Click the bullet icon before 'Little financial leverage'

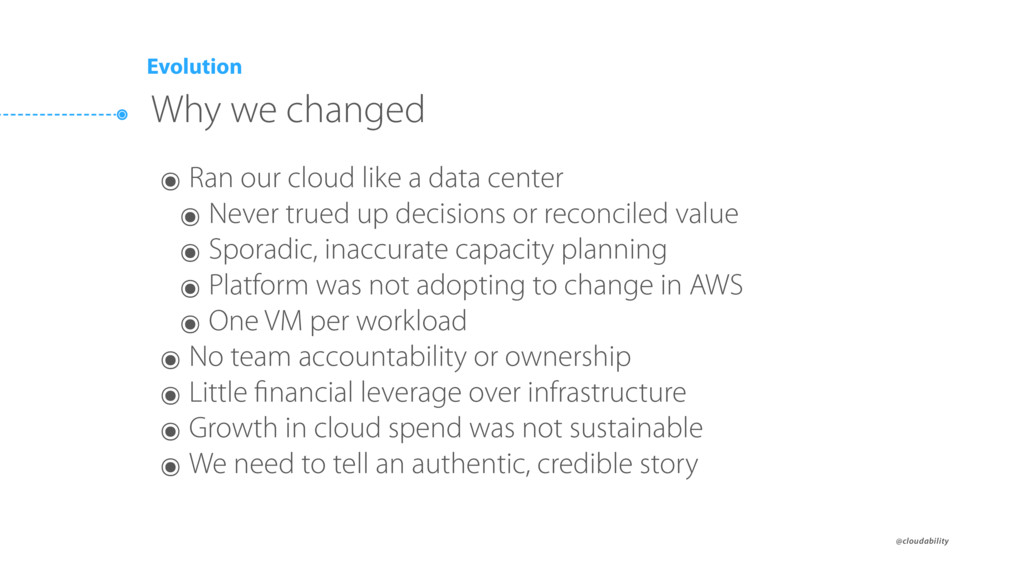[170, 396]
